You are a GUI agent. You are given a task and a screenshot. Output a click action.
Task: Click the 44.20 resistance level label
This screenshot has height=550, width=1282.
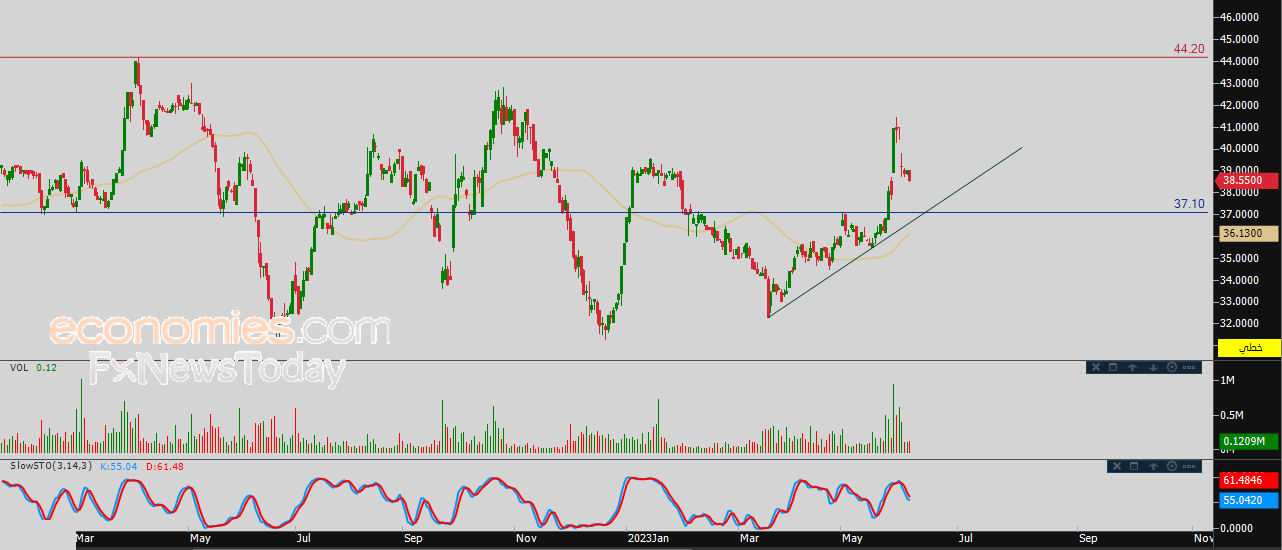point(1189,48)
